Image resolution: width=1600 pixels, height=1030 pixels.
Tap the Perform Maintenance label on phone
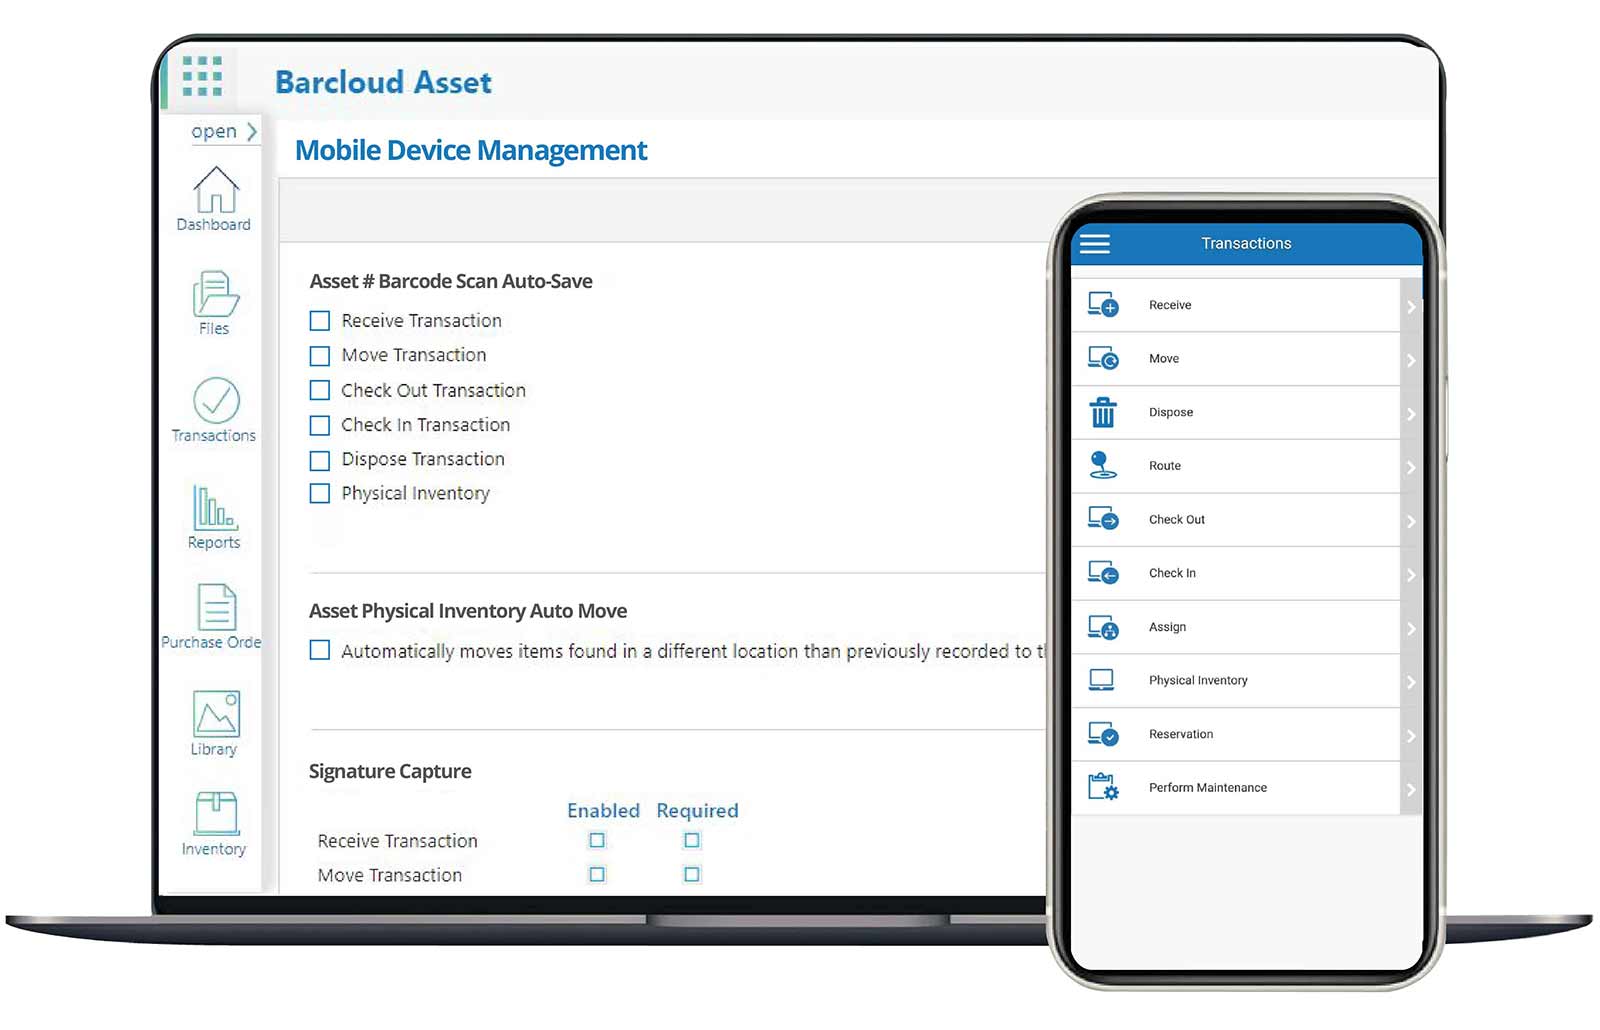[1208, 788]
